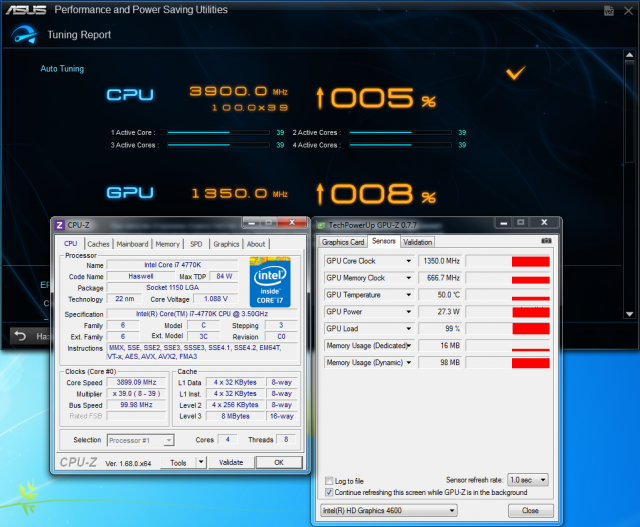Click the Tuning Report speedometer icon
This screenshot has width=640, height=527.
click(24, 35)
